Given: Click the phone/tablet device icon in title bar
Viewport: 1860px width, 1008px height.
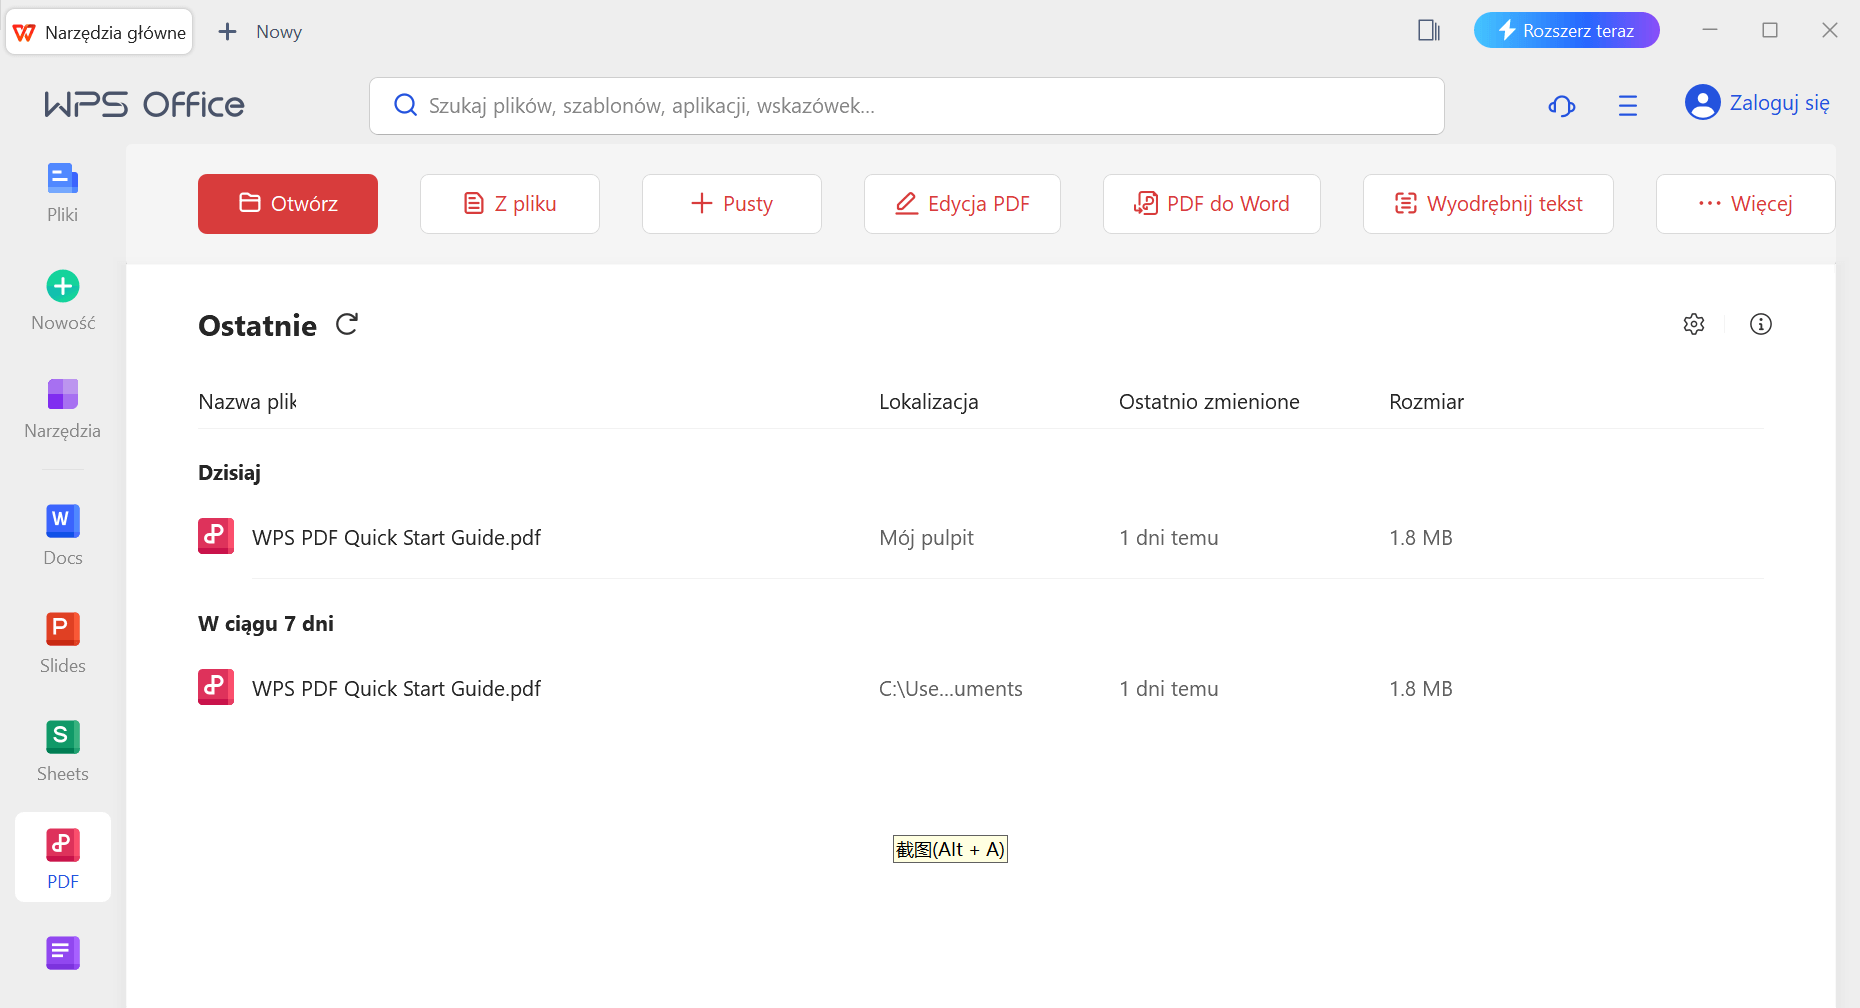Looking at the screenshot, I should (1429, 30).
